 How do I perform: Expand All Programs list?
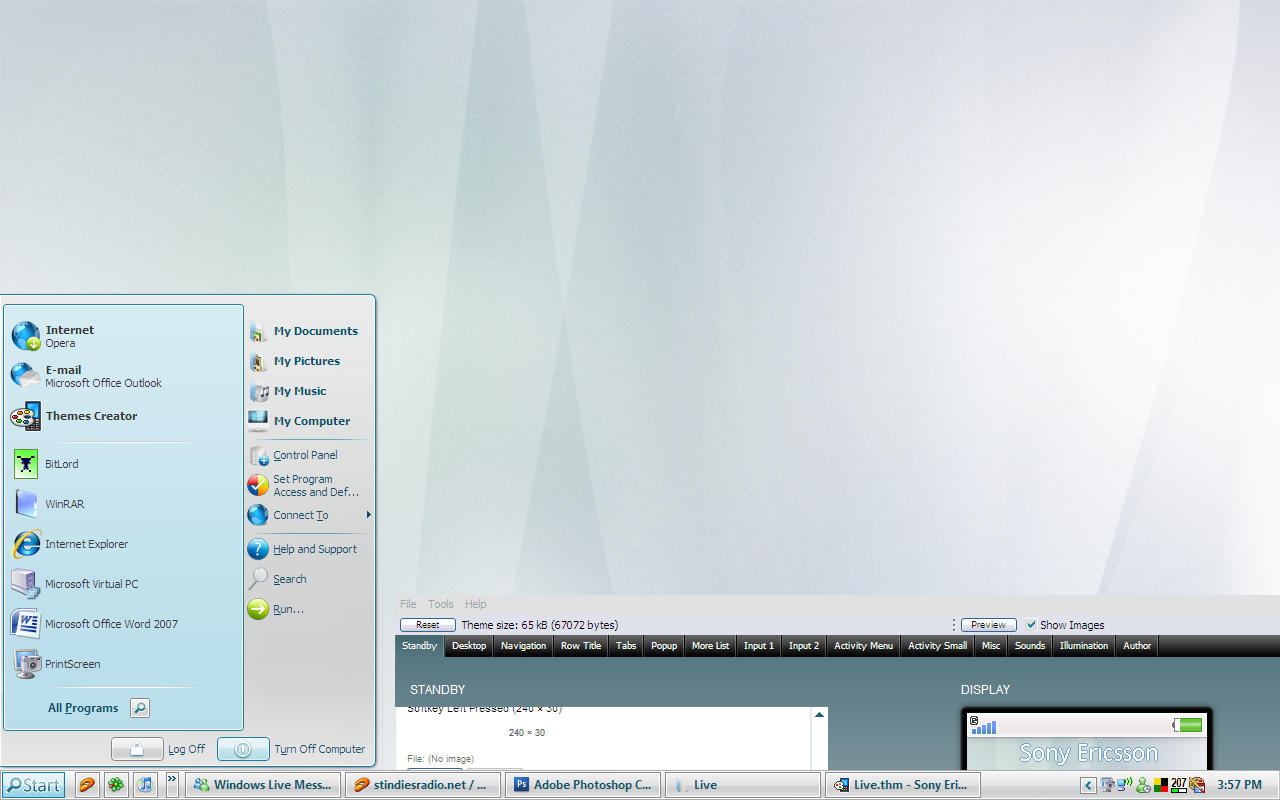coord(98,708)
